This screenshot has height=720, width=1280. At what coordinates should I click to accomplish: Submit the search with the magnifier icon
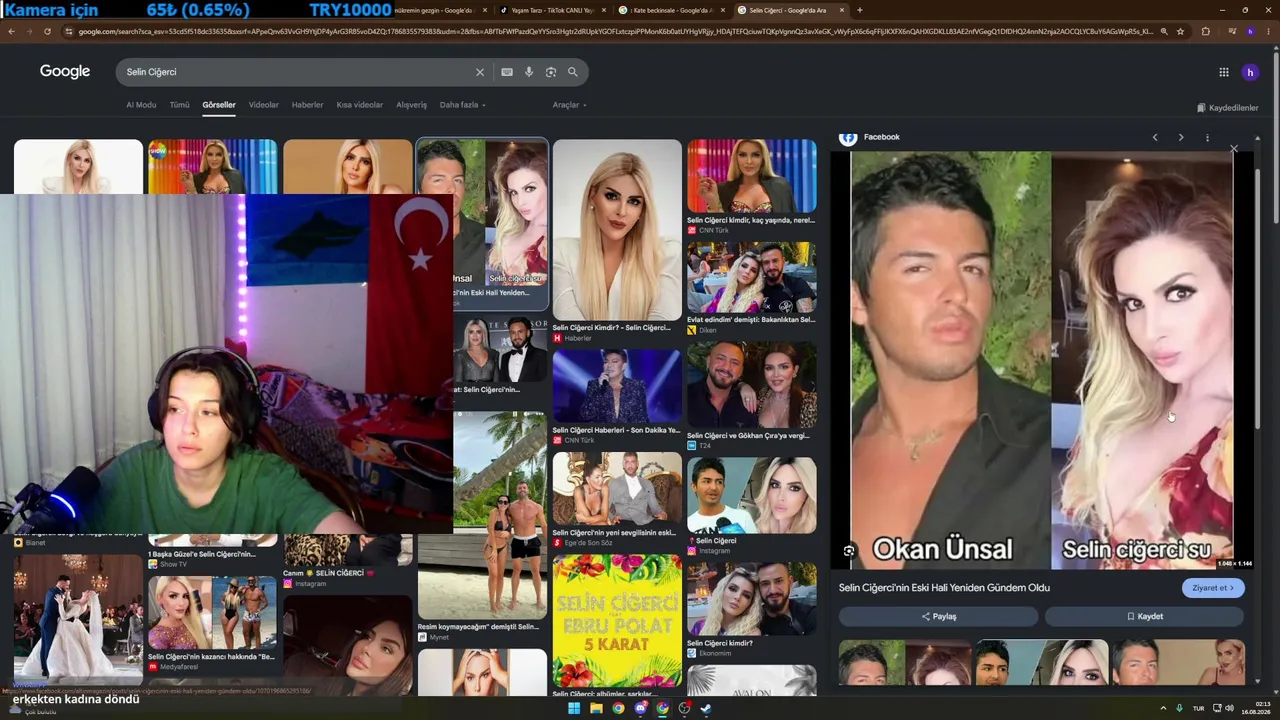573,72
